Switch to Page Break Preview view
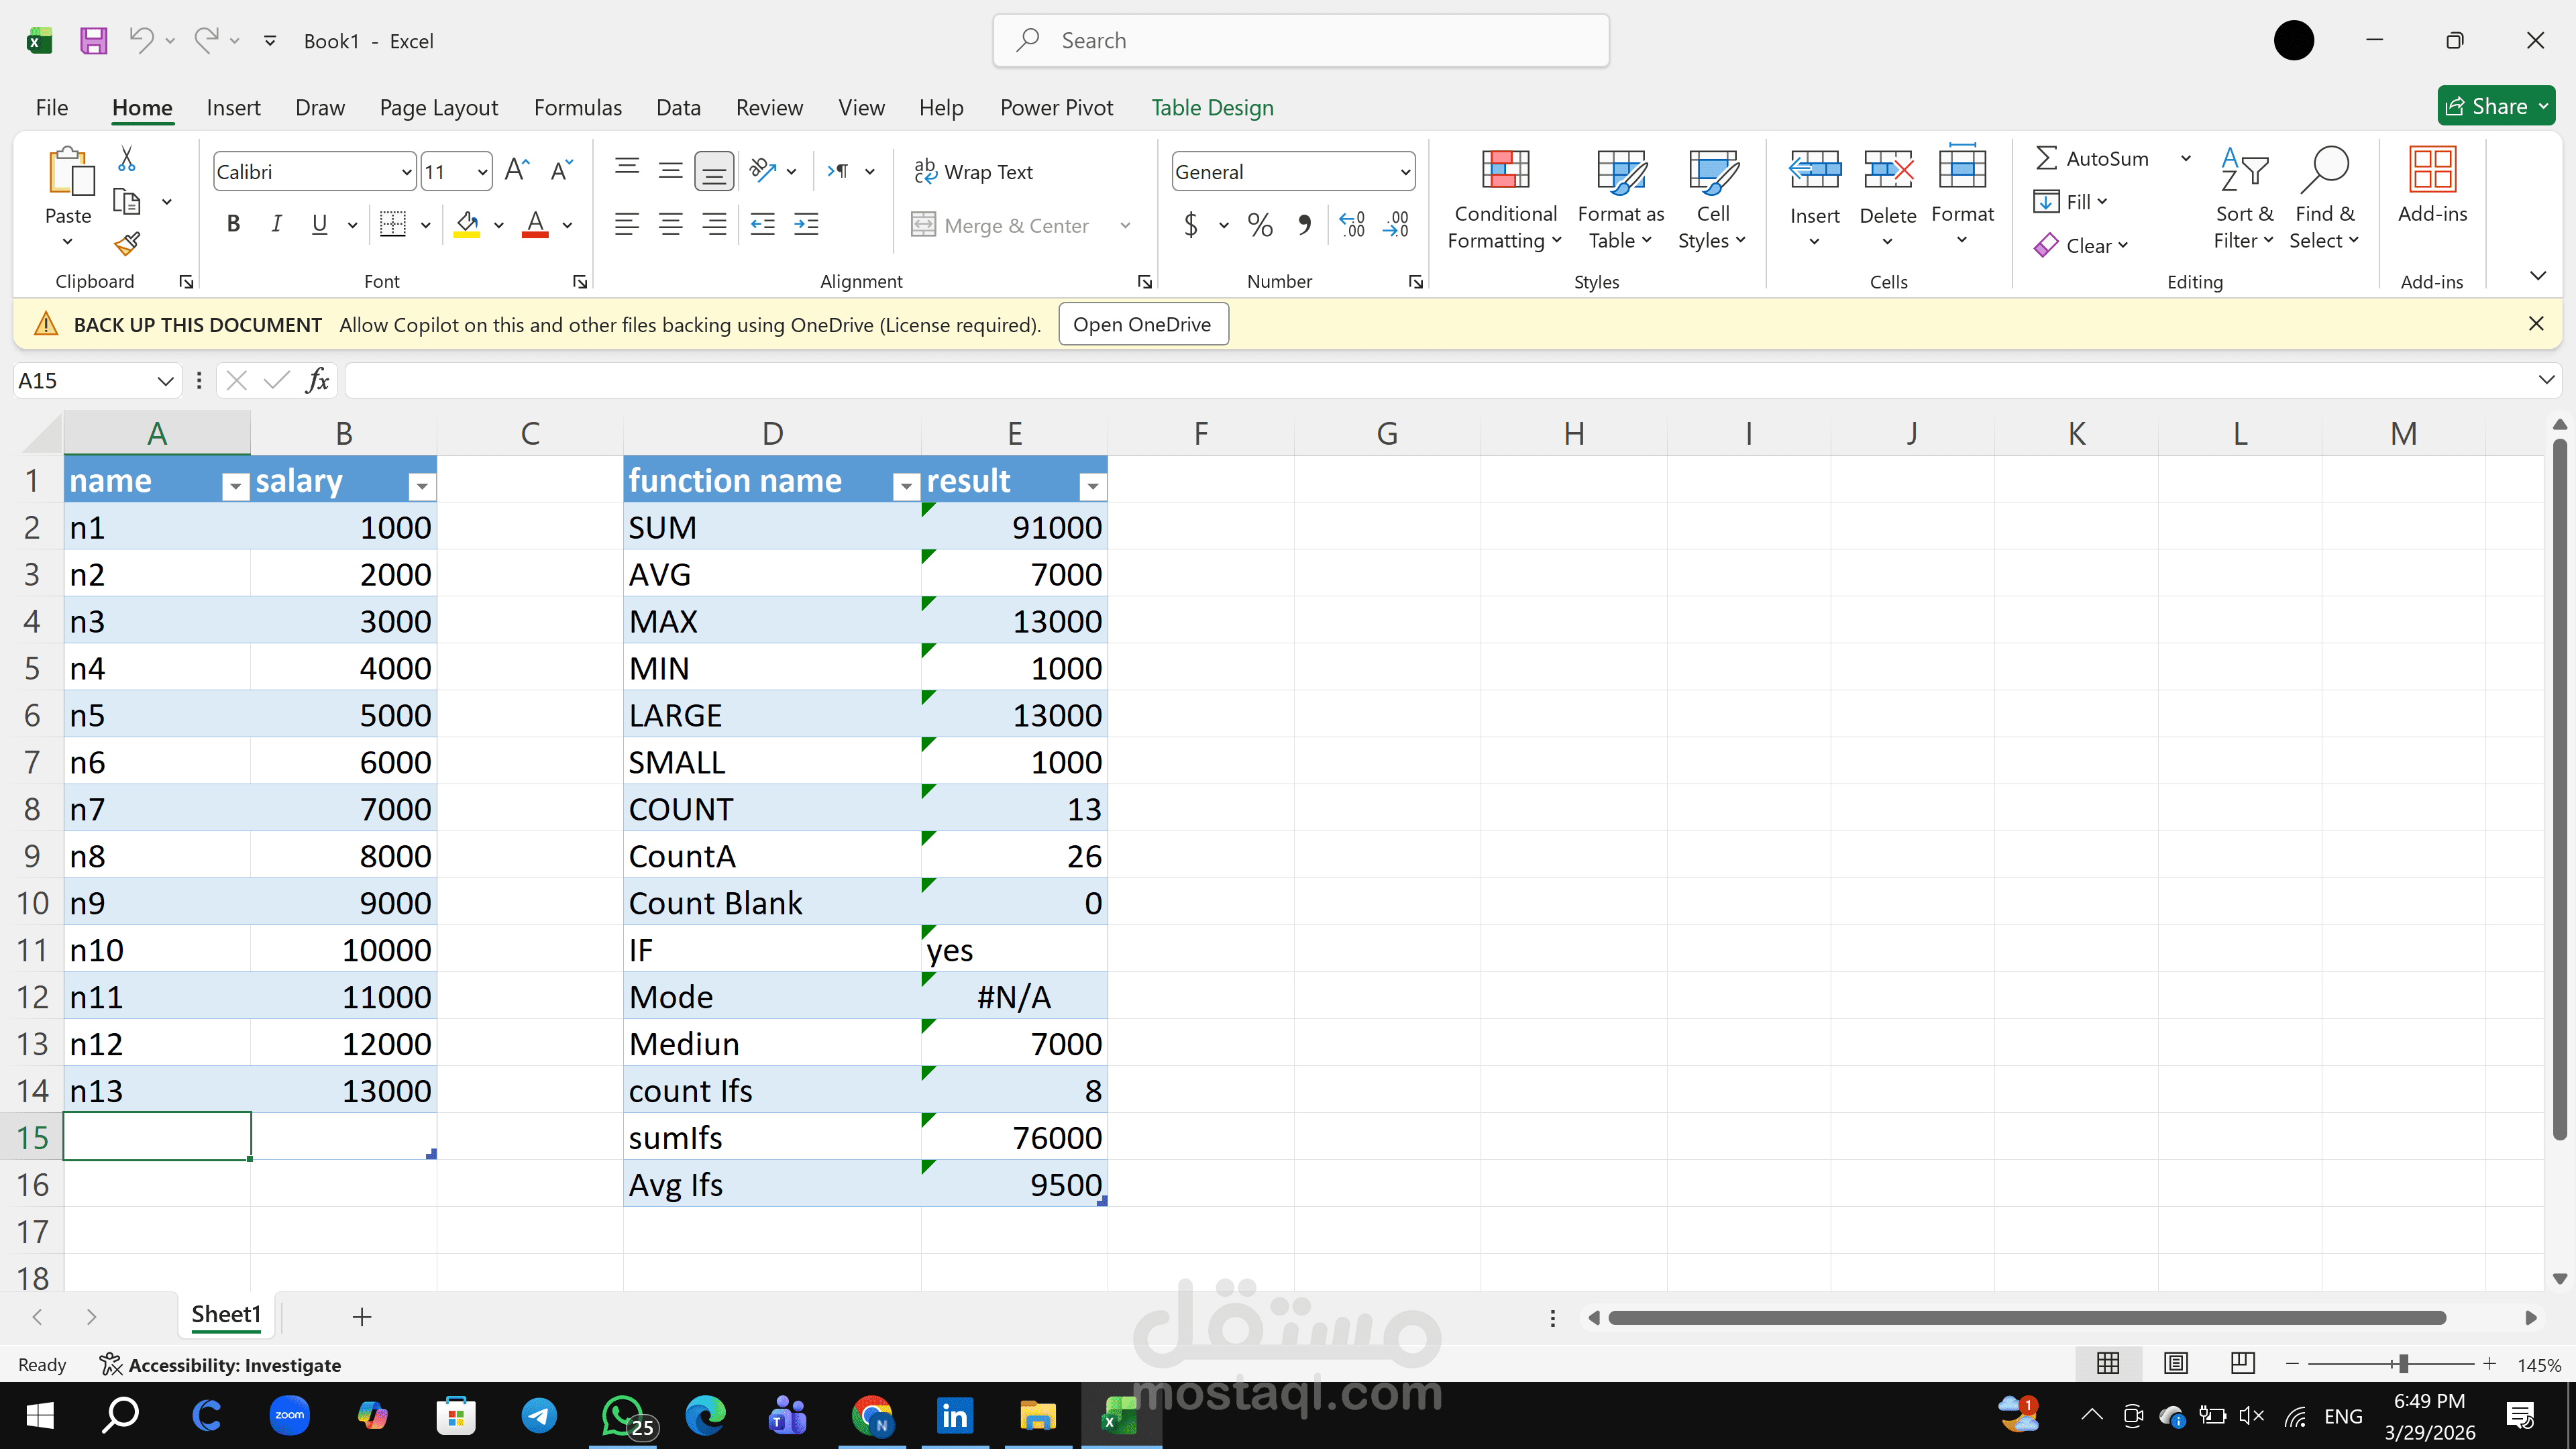 2242,1363
